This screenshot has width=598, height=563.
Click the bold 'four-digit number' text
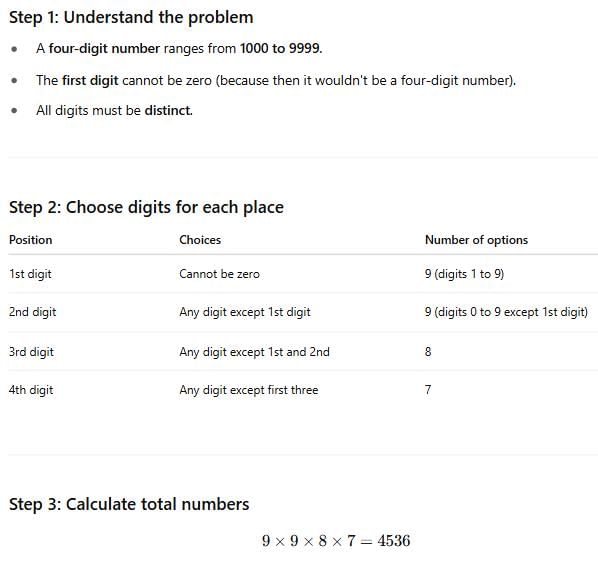point(104,49)
